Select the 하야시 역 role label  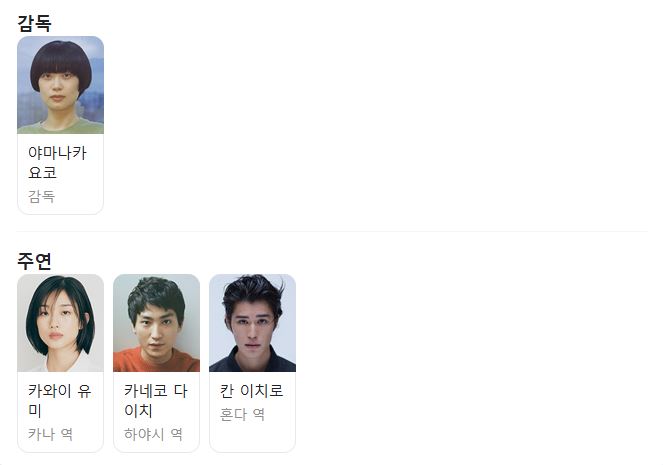[x=153, y=434]
